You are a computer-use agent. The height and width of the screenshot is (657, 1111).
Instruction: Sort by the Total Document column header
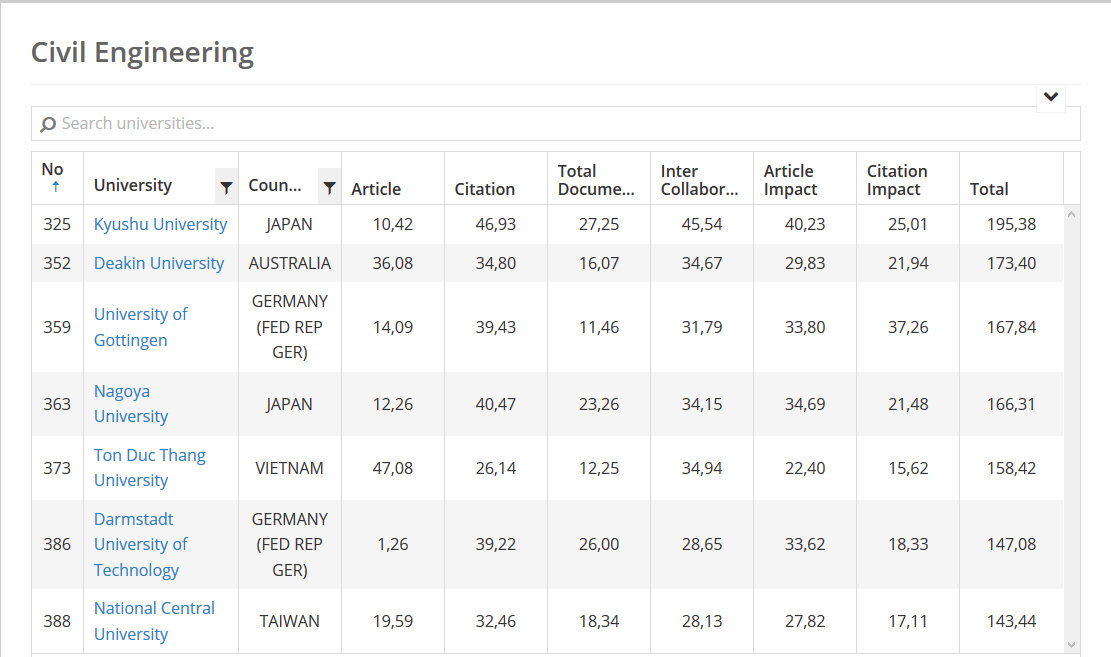[x=596, y=180]
